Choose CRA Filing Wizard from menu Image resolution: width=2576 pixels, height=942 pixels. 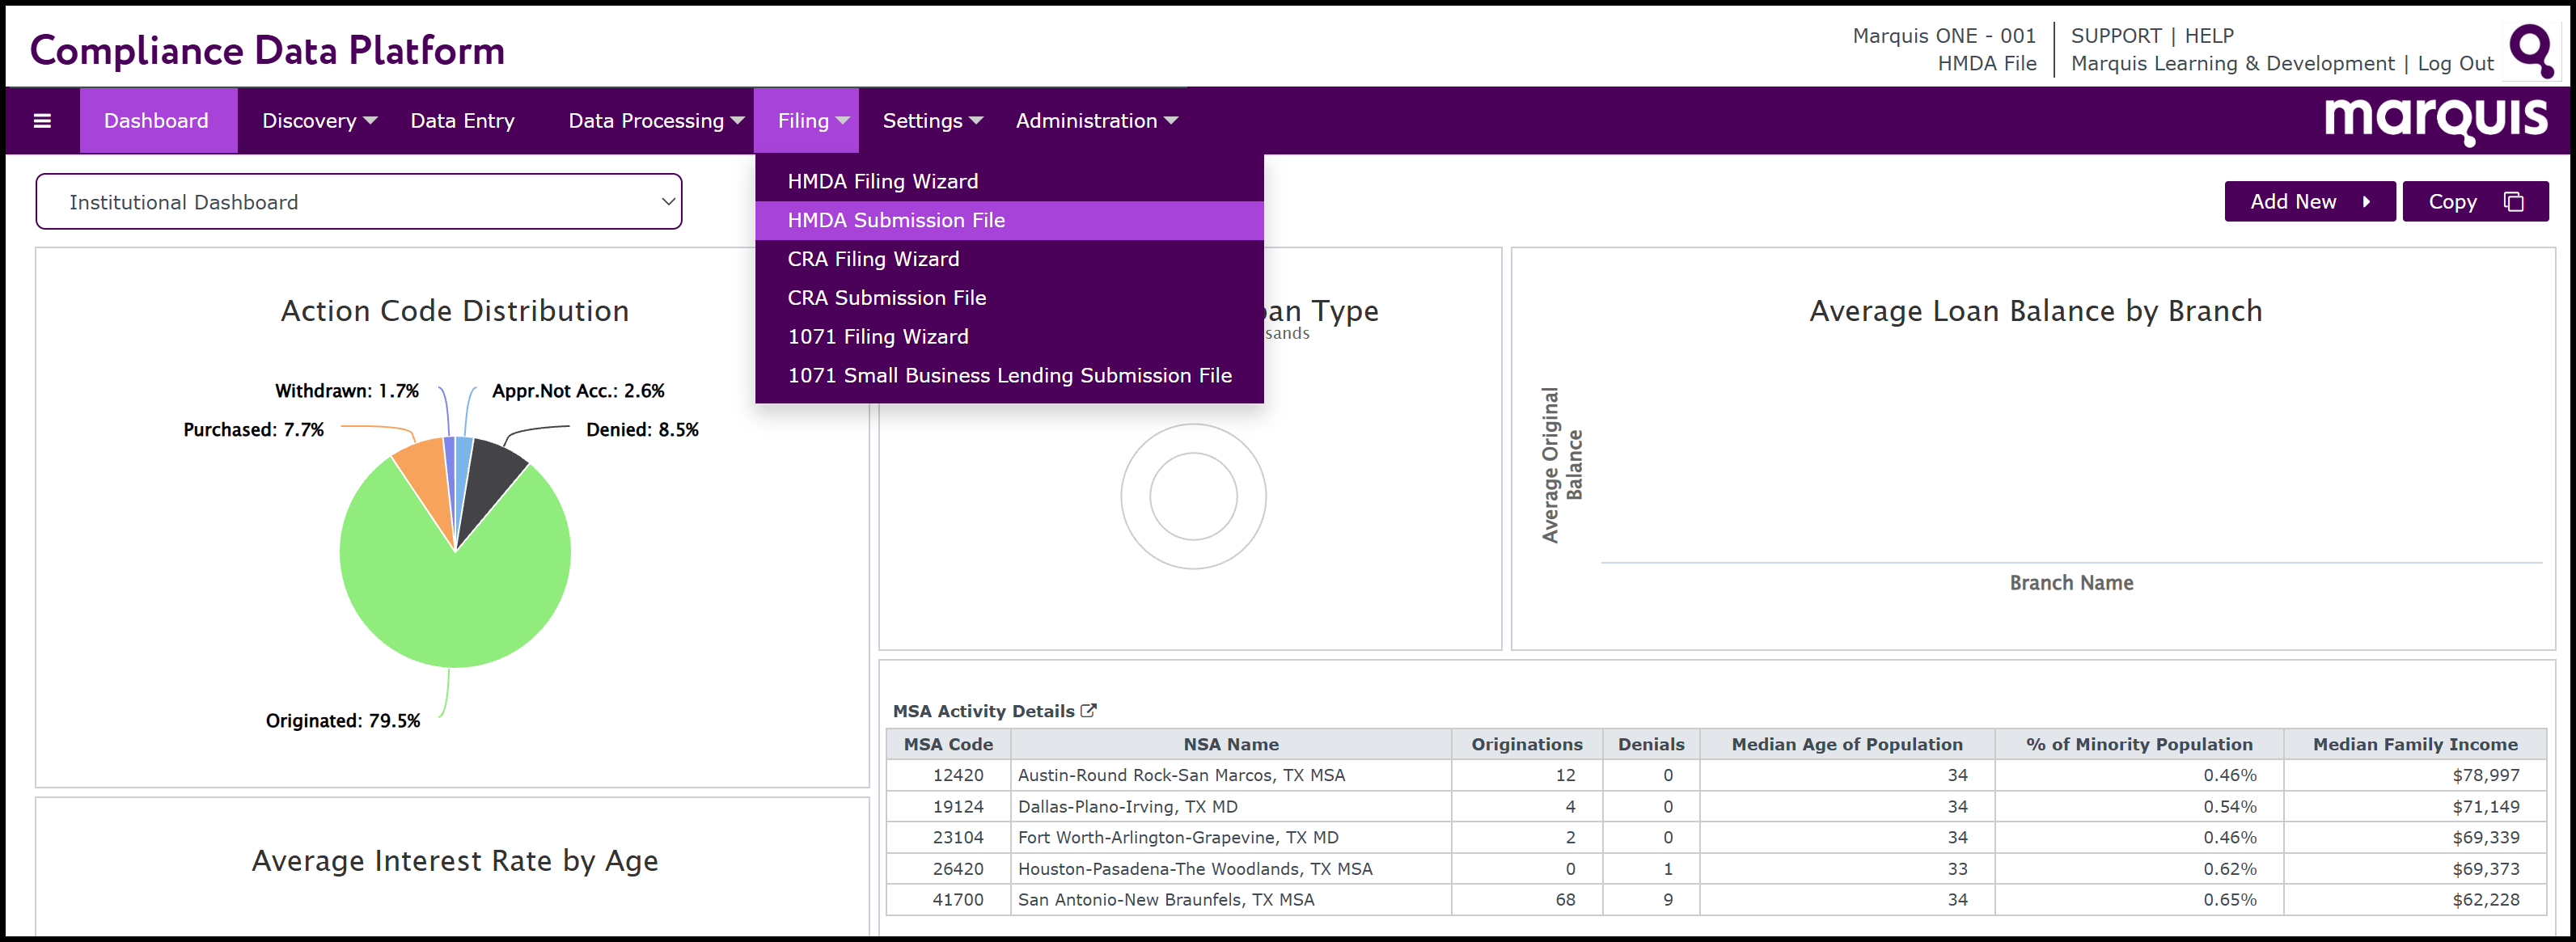(873, 259)
